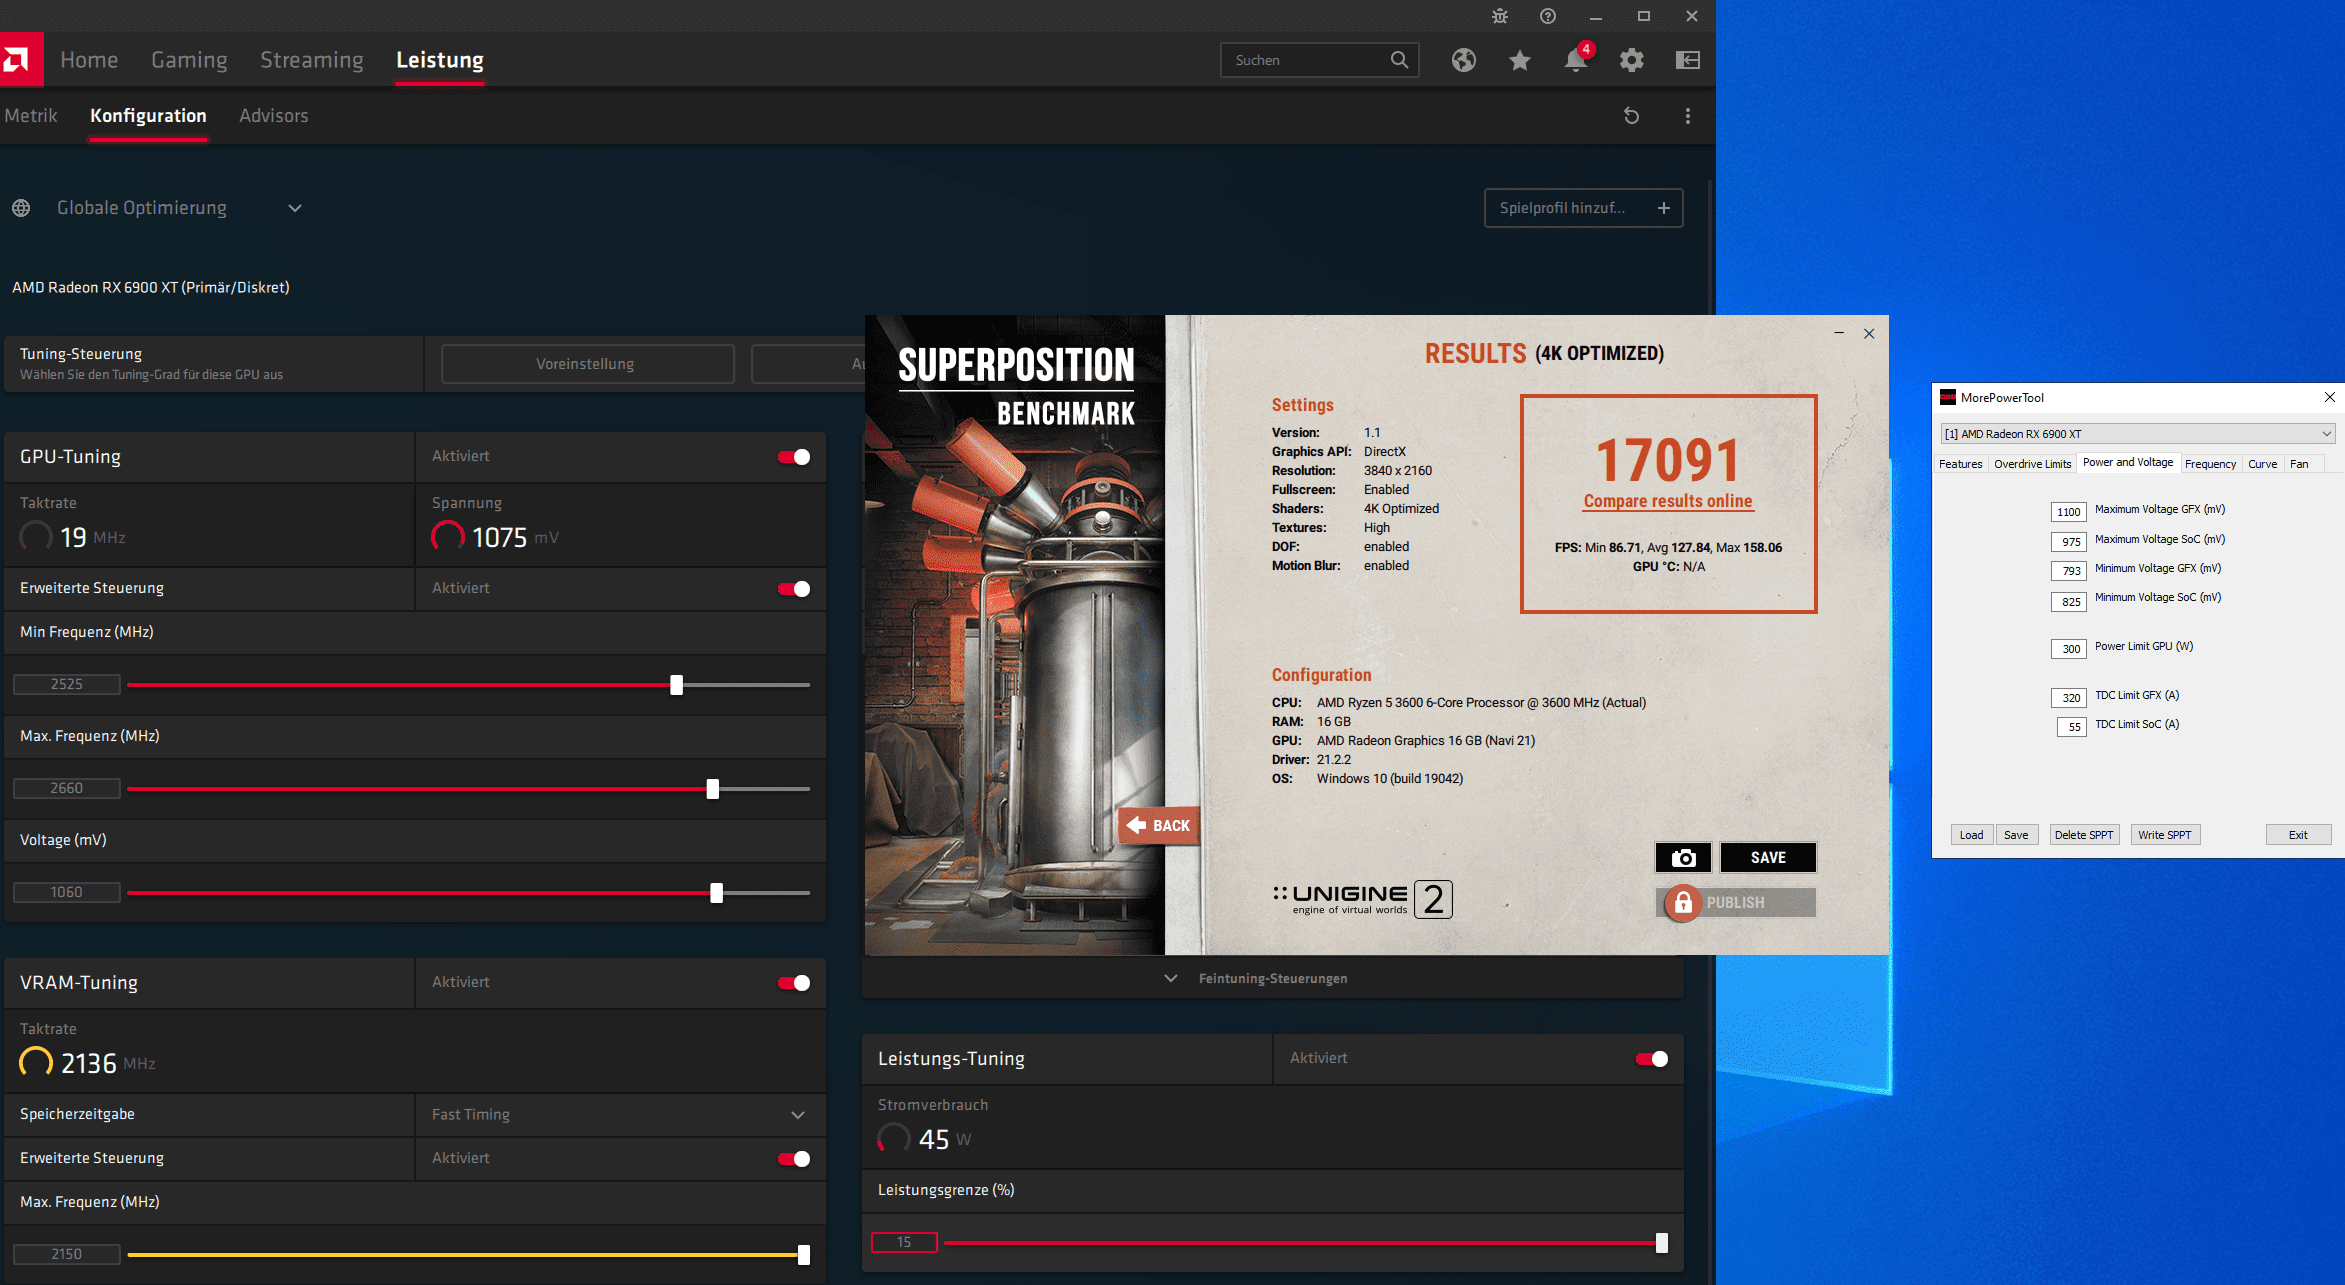Viewport: 2345px width, 1285px height.
Task: Click the reset tuning arrow icon
Action: (x=1631, y=116)
